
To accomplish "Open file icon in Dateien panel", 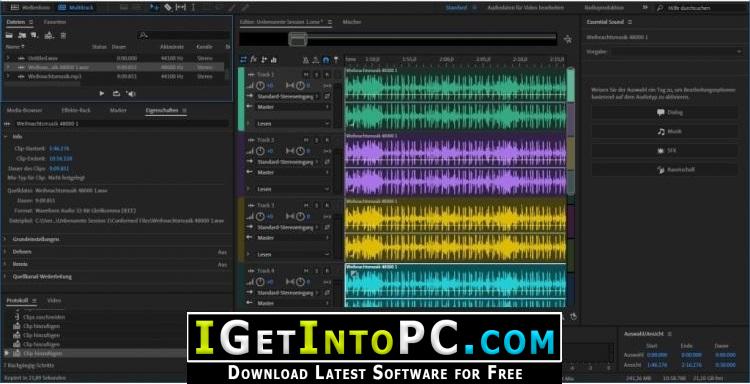I will (x=9, y=35).
